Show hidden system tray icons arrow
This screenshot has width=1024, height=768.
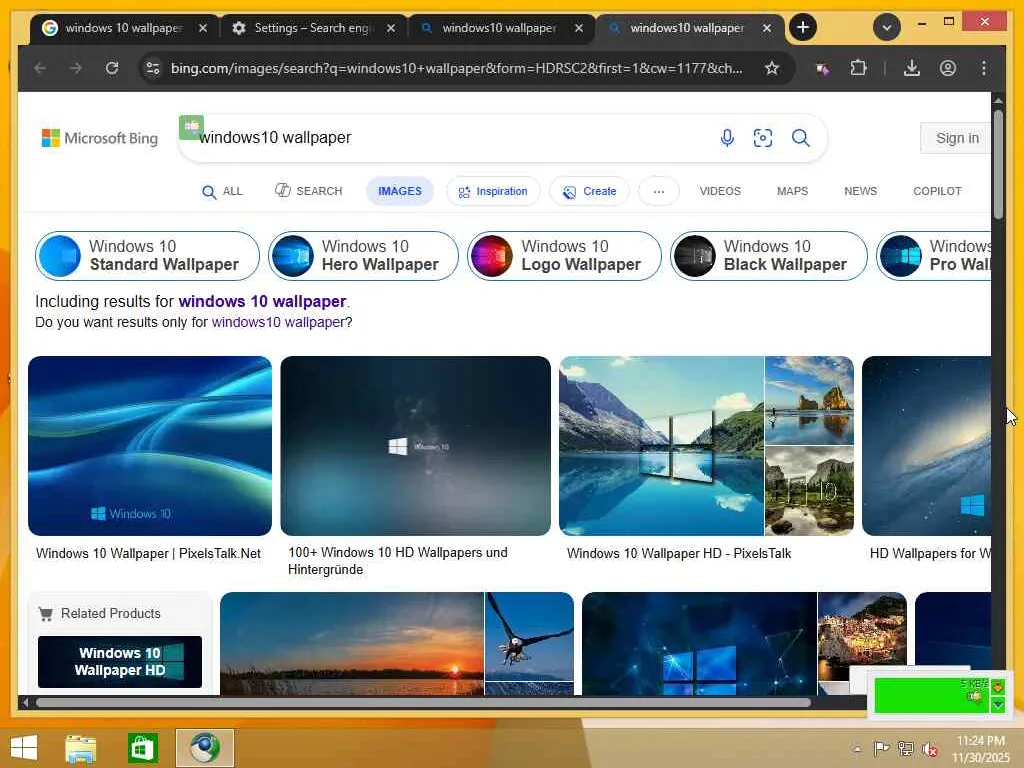click(857, 749)
